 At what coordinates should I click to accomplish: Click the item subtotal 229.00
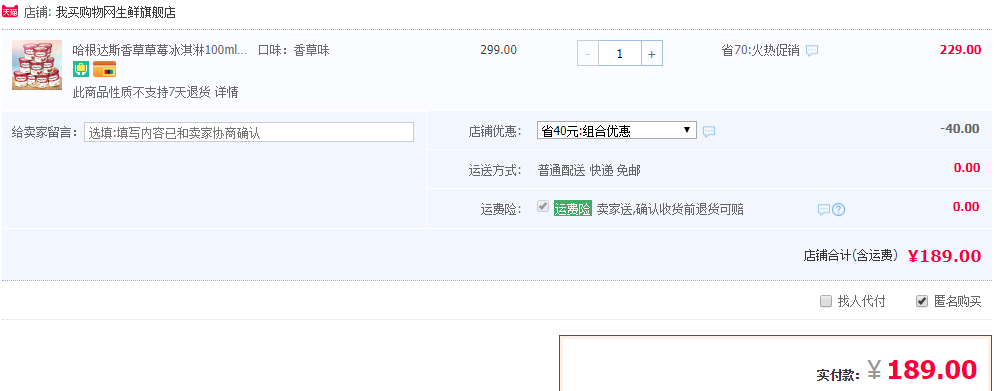coord(960,50)
